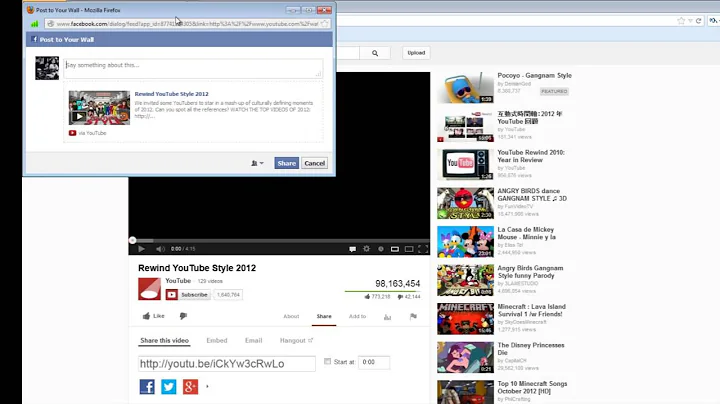Click the video progress bar
This screenshot has height=404, width=720.
point(279,240)
